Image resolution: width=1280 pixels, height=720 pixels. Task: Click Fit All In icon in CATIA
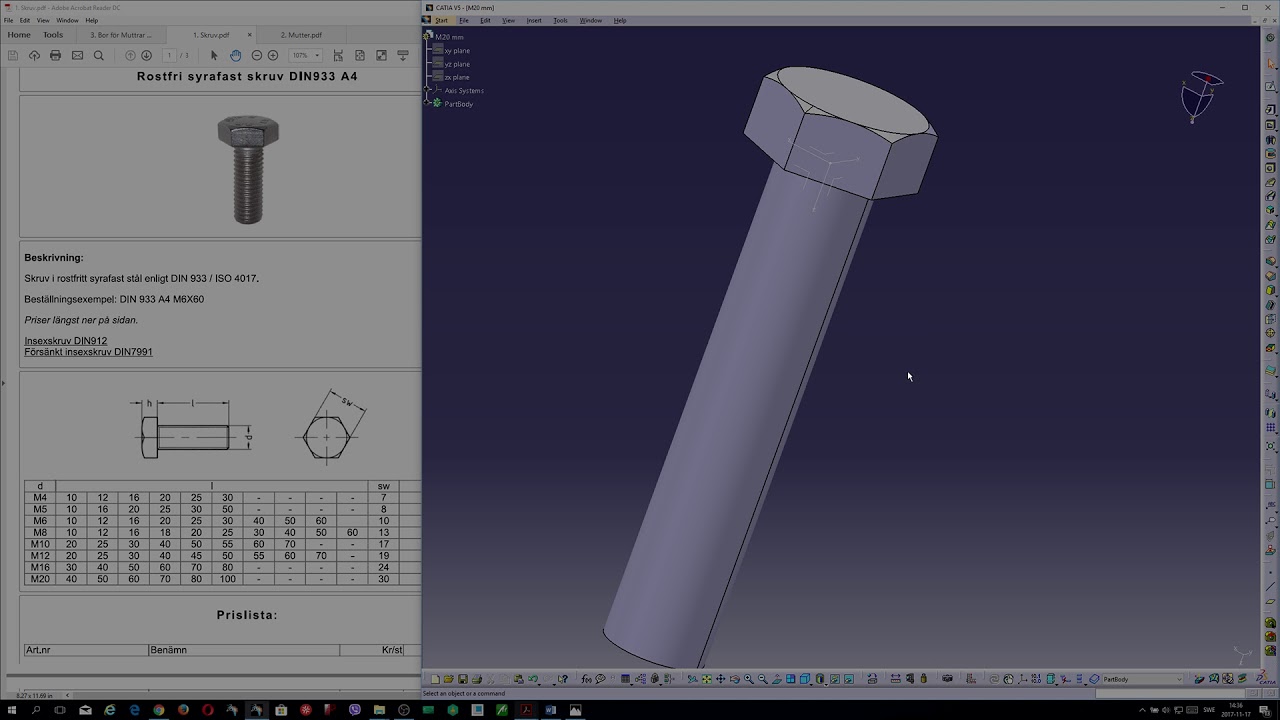coord(706,679)
